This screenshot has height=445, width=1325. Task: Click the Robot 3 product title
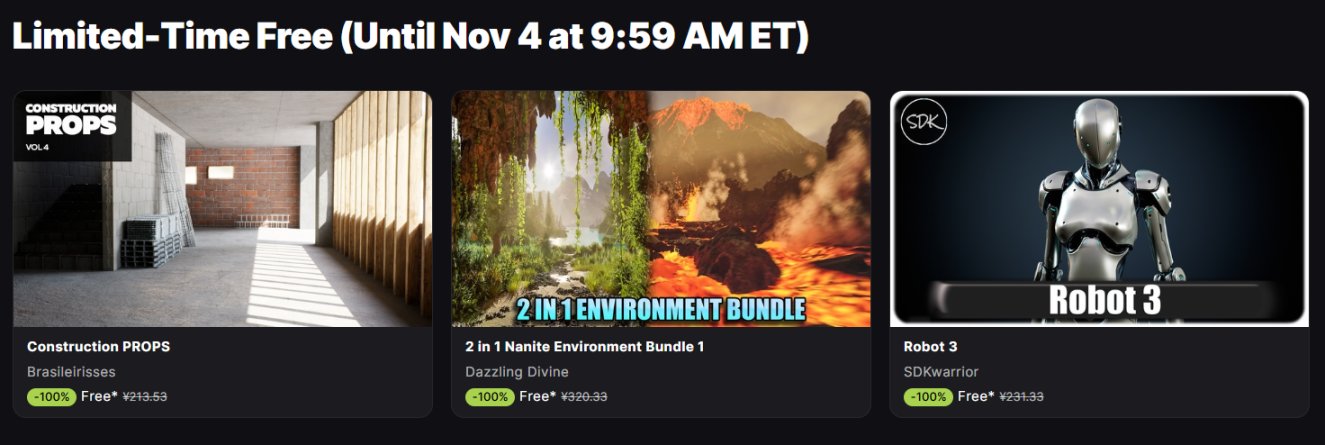(930, 347)
